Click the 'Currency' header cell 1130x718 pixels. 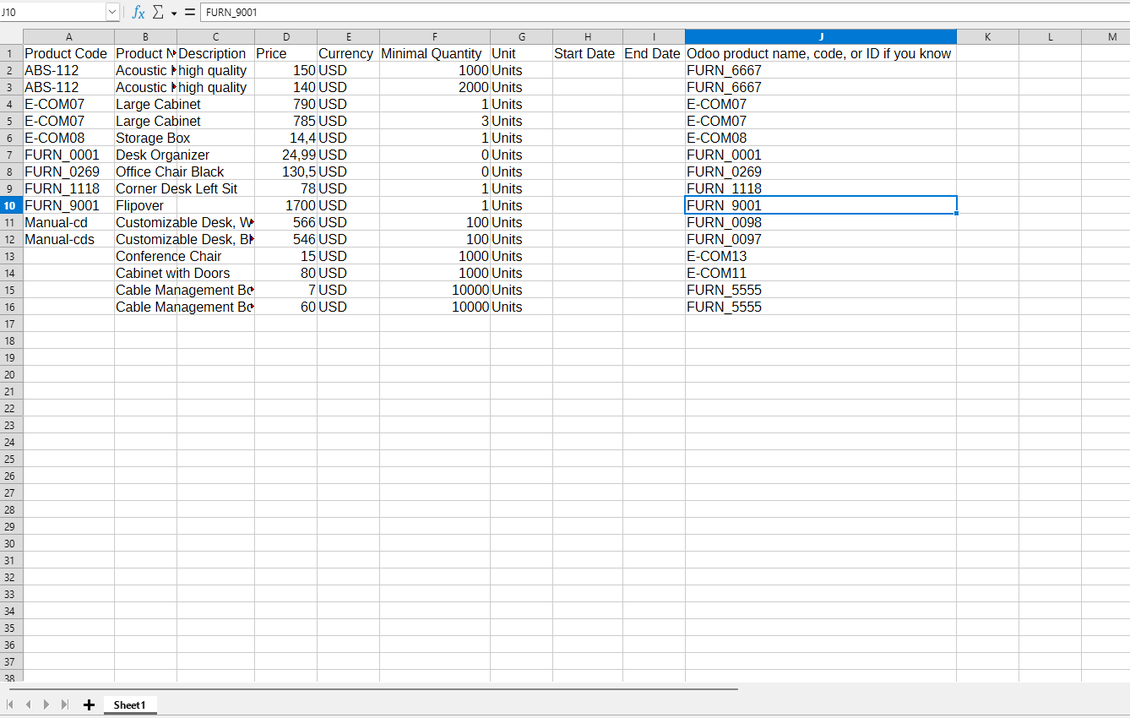point(348,53)
